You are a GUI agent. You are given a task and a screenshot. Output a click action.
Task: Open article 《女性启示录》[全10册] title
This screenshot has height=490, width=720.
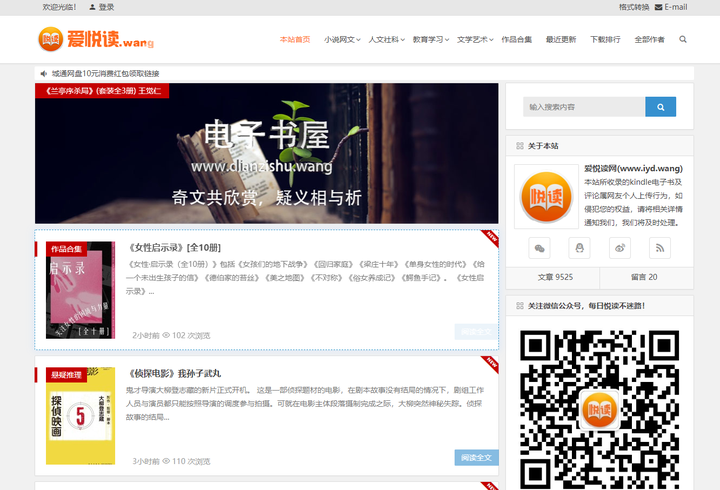tap(175, 247)
